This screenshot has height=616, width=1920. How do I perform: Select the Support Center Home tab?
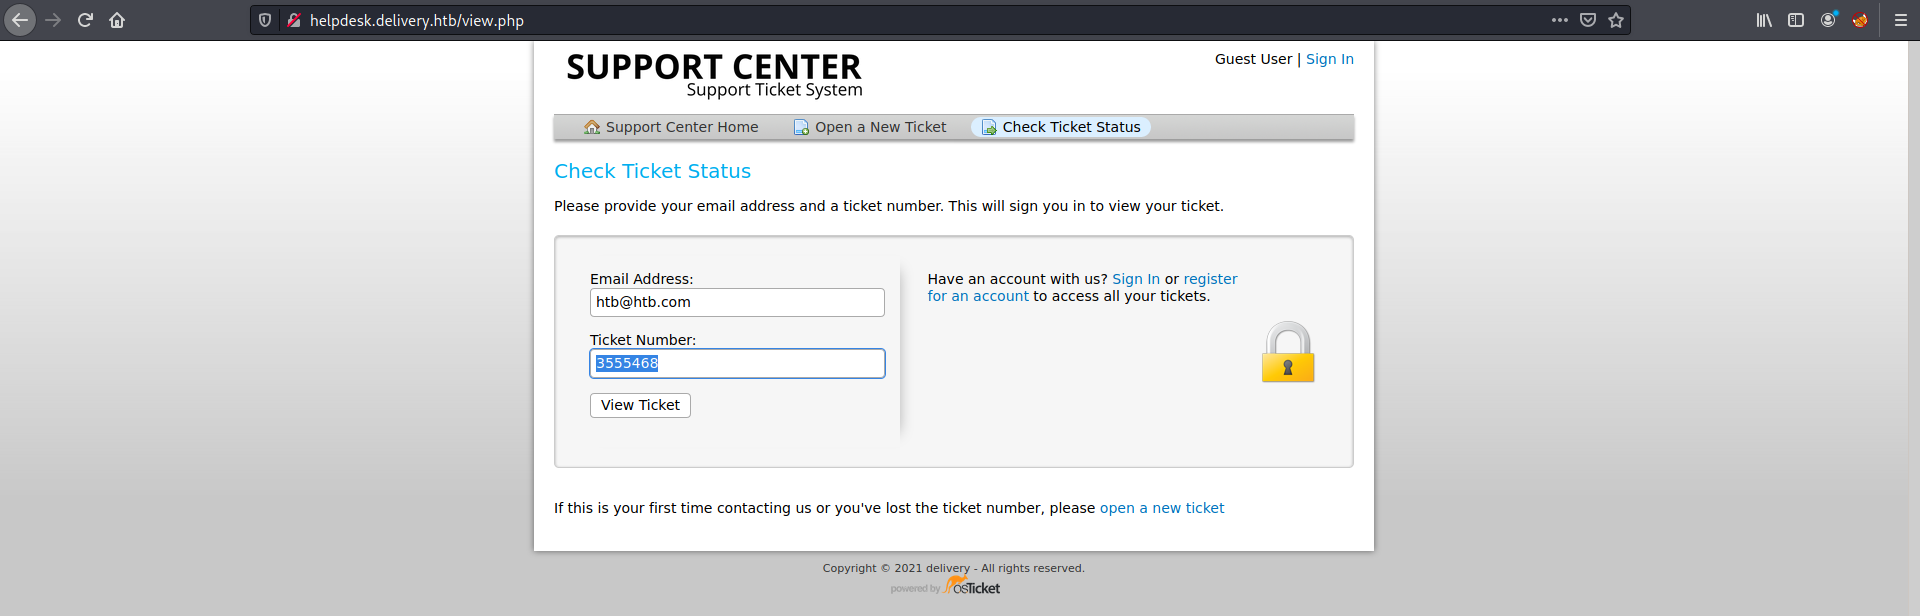coord(670,127)
